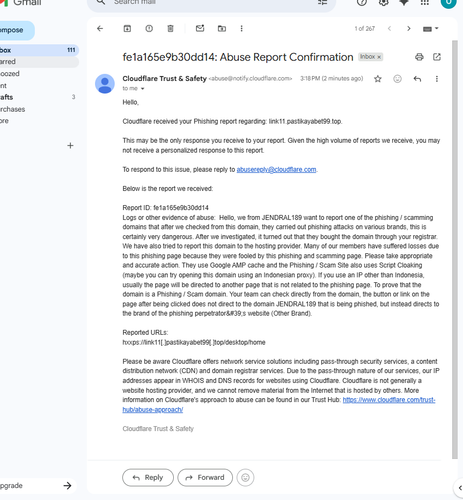Open the Purchases category
The width and height of the screenshot is (463, 500).
coord(39,109)
